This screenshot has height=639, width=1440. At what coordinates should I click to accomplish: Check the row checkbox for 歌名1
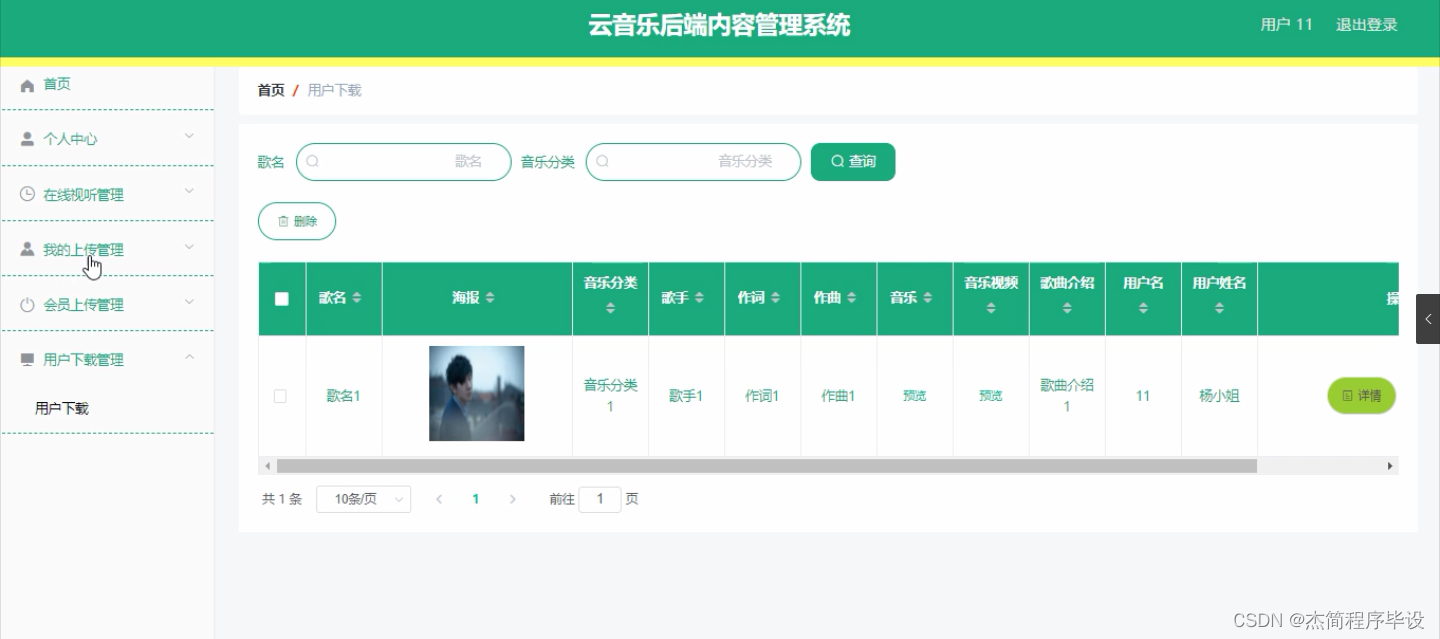281,395
